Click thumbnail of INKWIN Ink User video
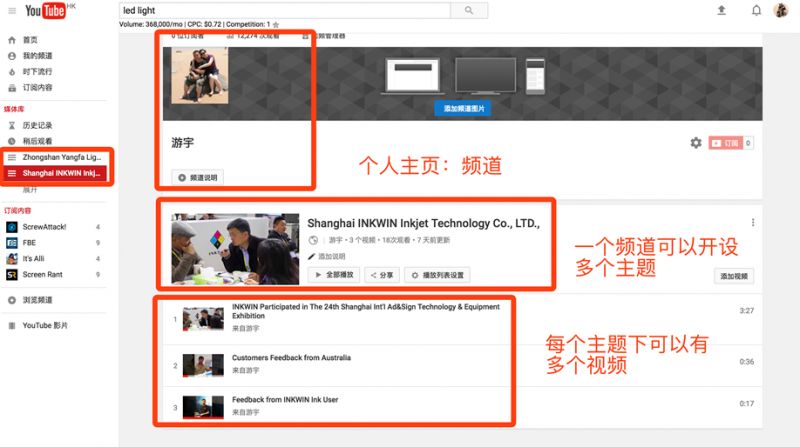This screenshot has height=447, width=800. coord(203,407)
